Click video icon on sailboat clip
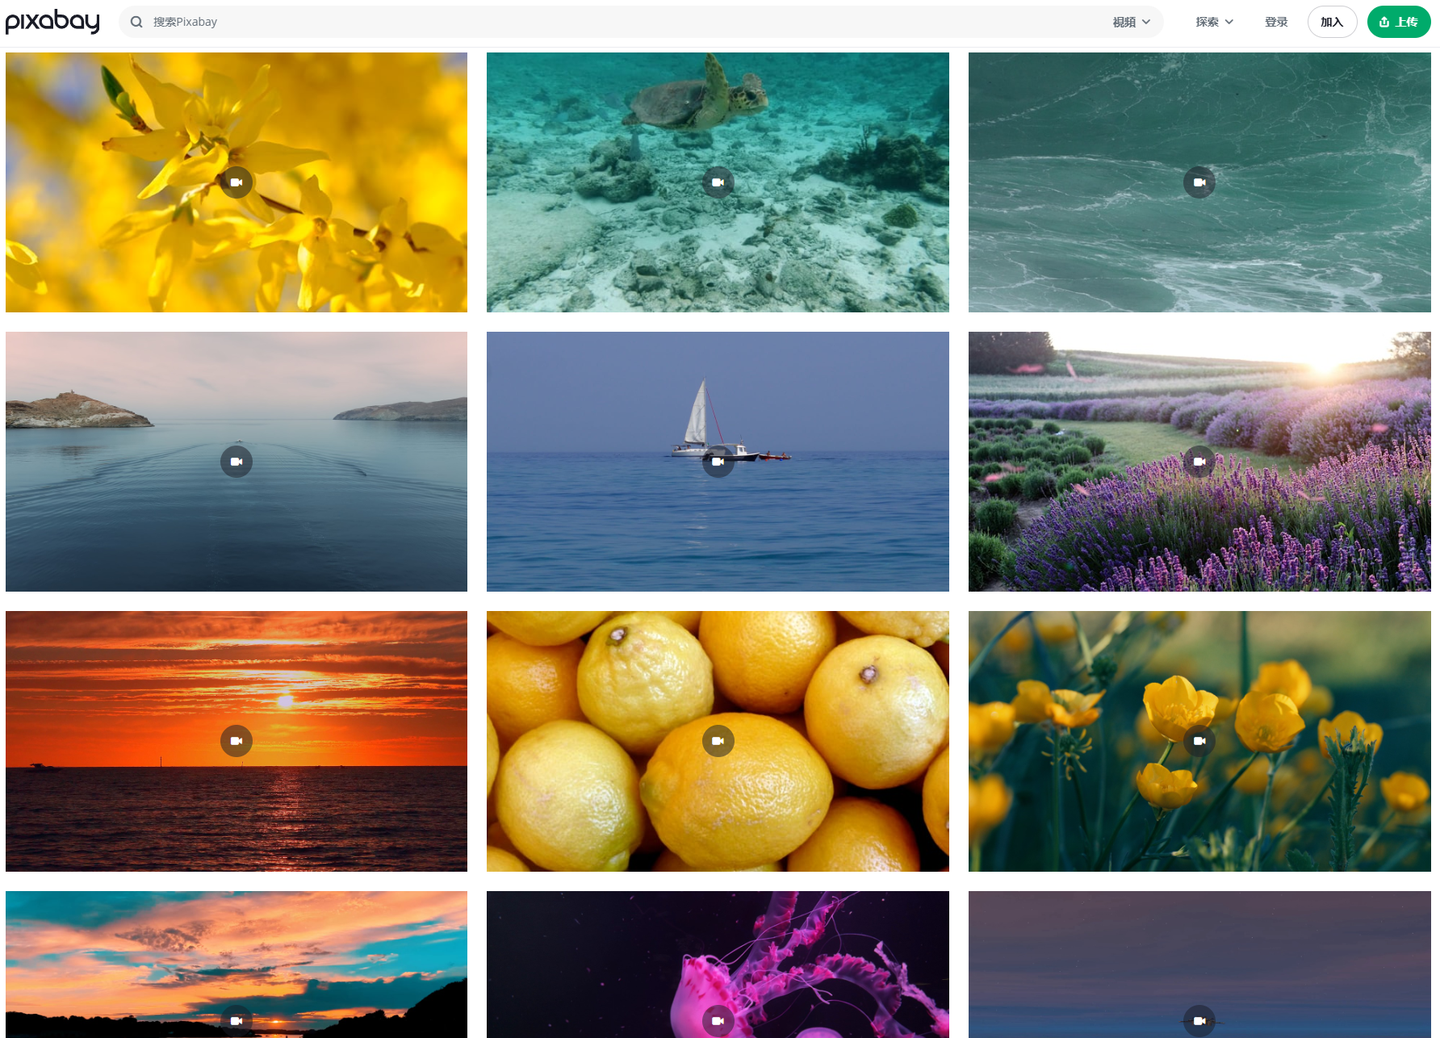The image size is (1440, 1038). (x=718, y=461)
